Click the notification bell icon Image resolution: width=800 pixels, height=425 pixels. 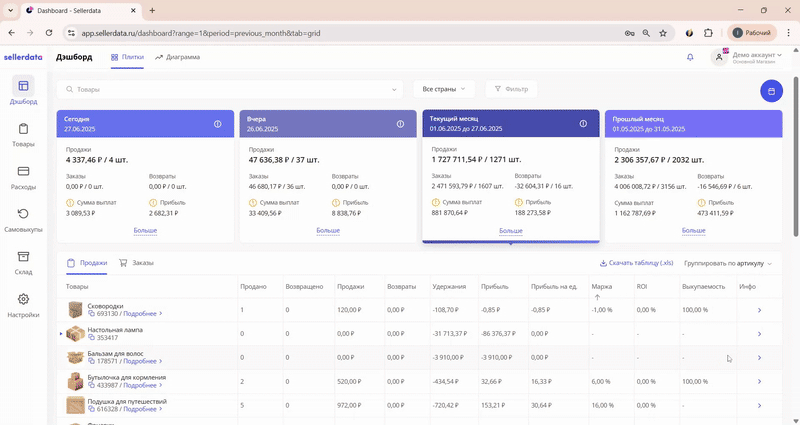(690, 58)
